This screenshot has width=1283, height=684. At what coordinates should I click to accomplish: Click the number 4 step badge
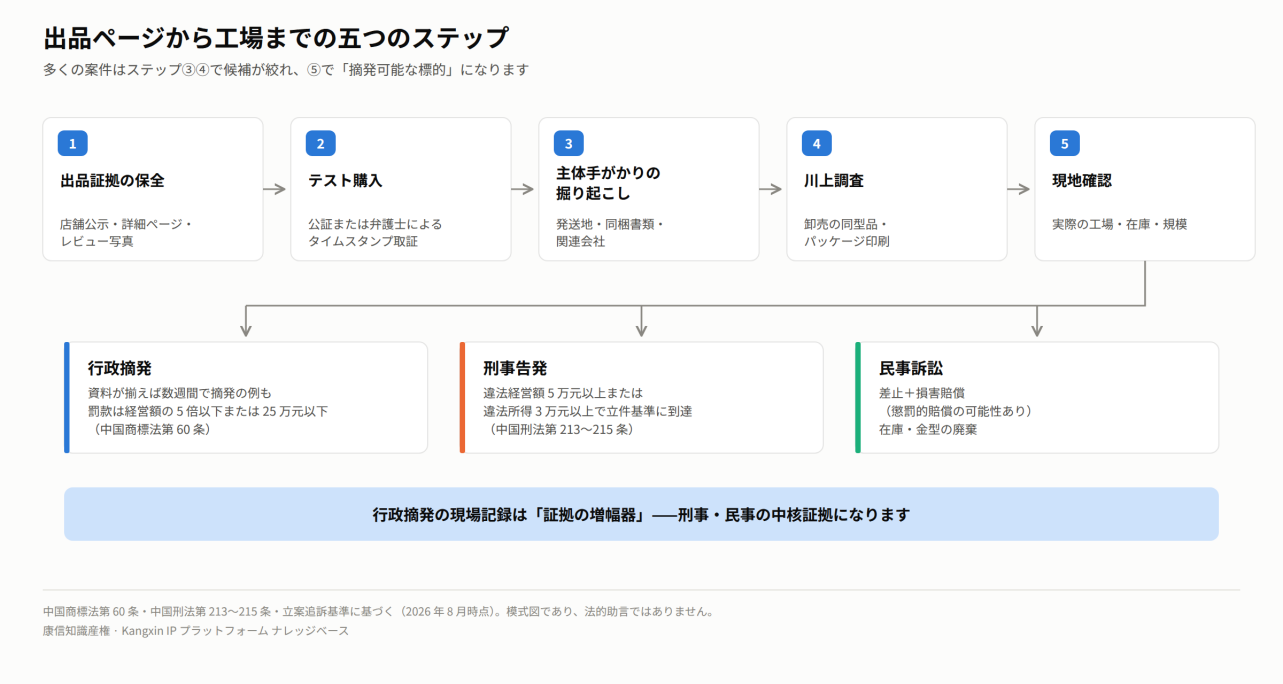(816, 143)
